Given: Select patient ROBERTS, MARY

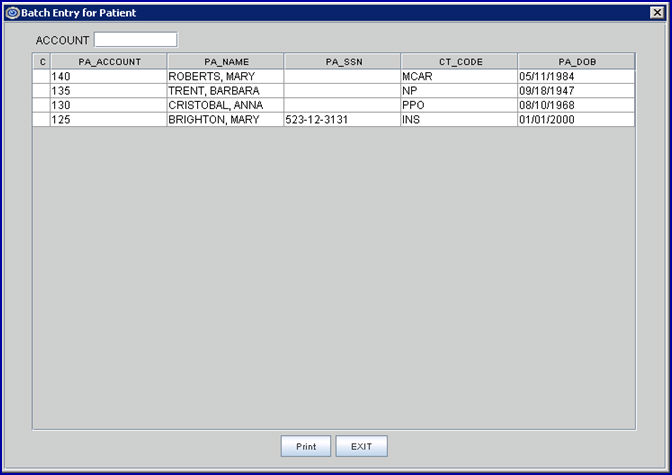Looking at the screenshot, I should tap(226, 76).
